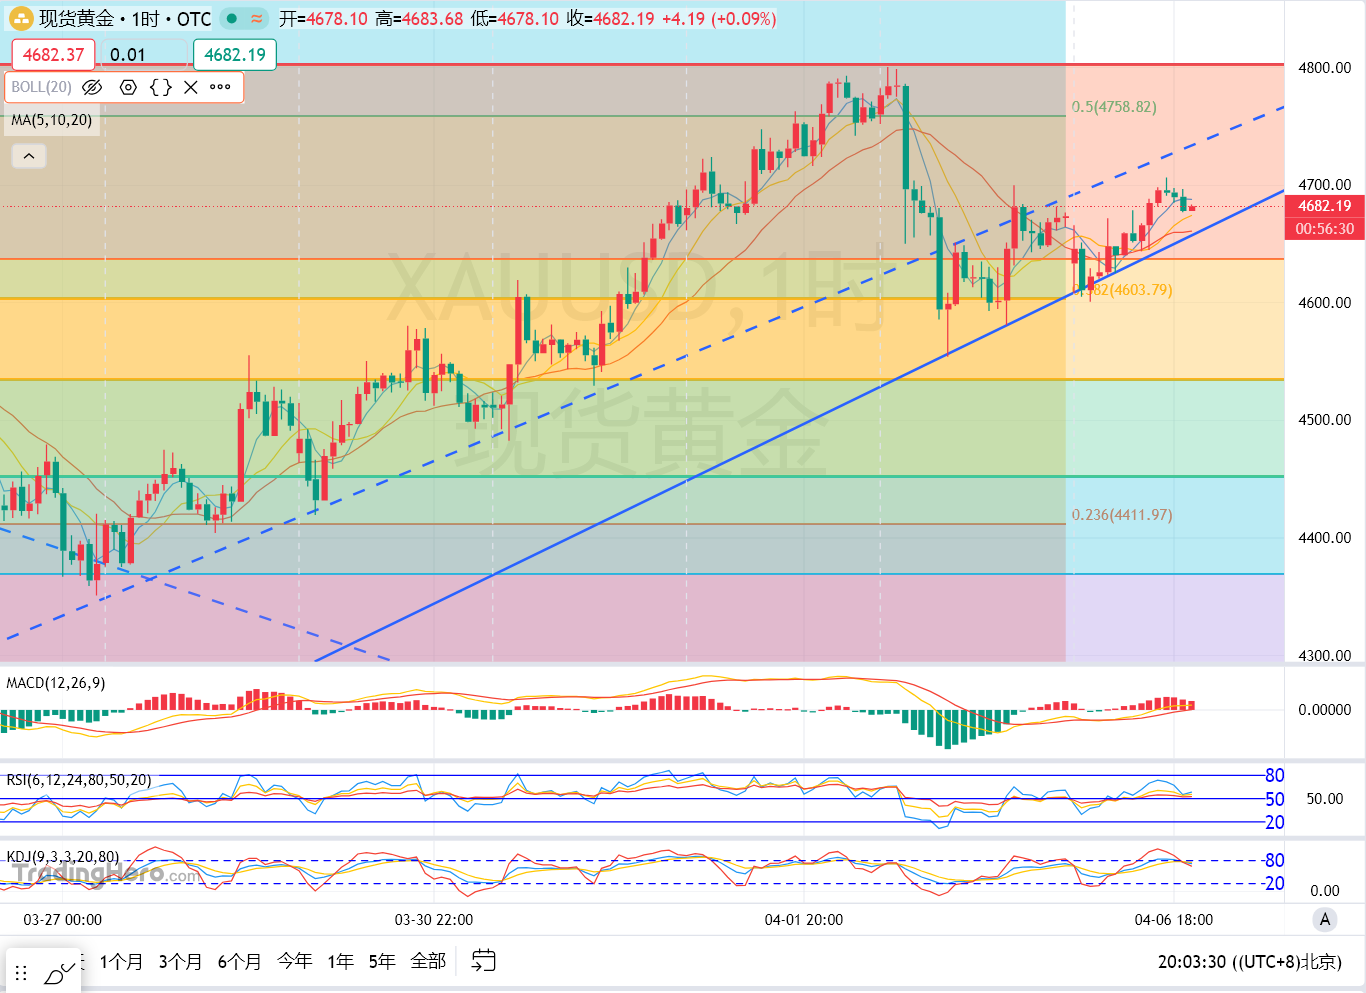This screenshot has width=1366, height=993.
Task: Click the green market status dot
Action: [232, 18]
